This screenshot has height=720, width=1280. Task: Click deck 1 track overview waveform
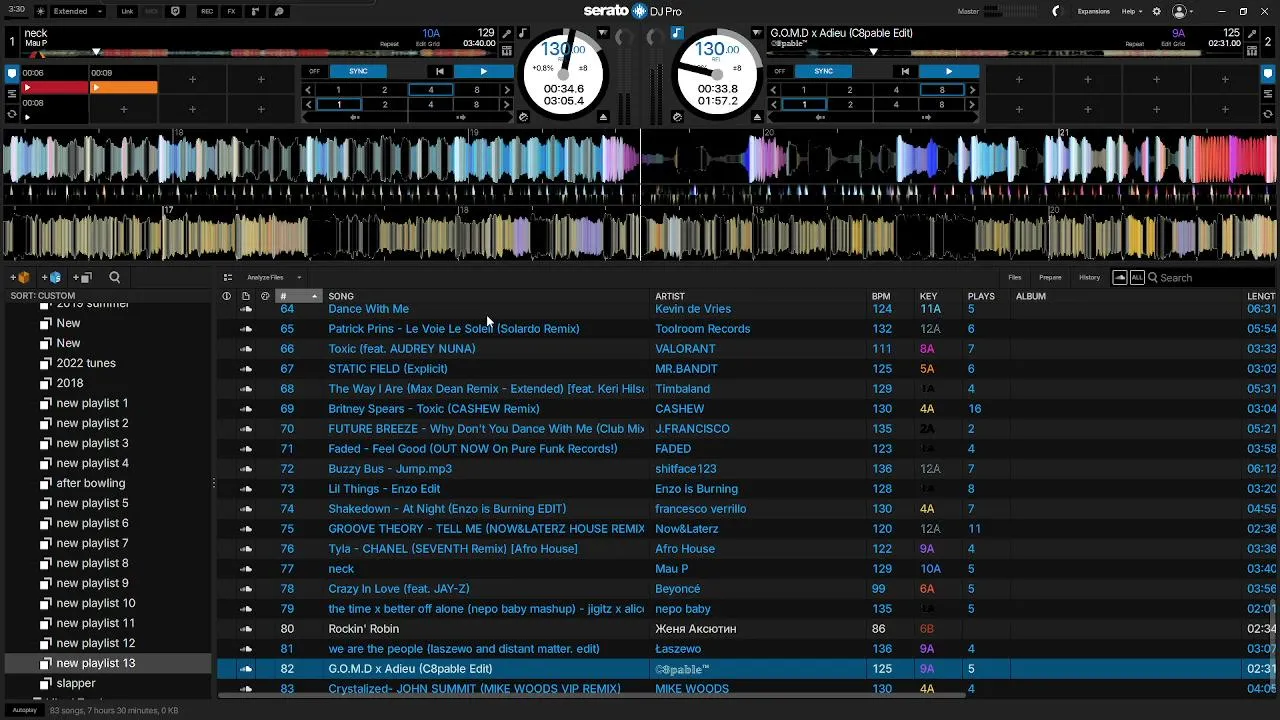(x=258, y=52)
